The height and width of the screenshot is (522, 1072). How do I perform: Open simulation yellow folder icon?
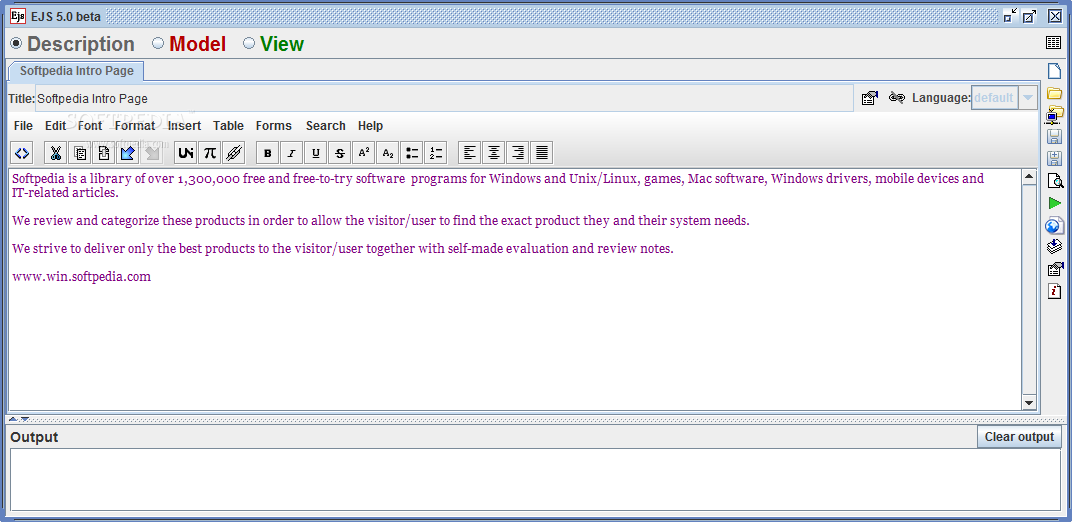click(x=1055, y=93)
